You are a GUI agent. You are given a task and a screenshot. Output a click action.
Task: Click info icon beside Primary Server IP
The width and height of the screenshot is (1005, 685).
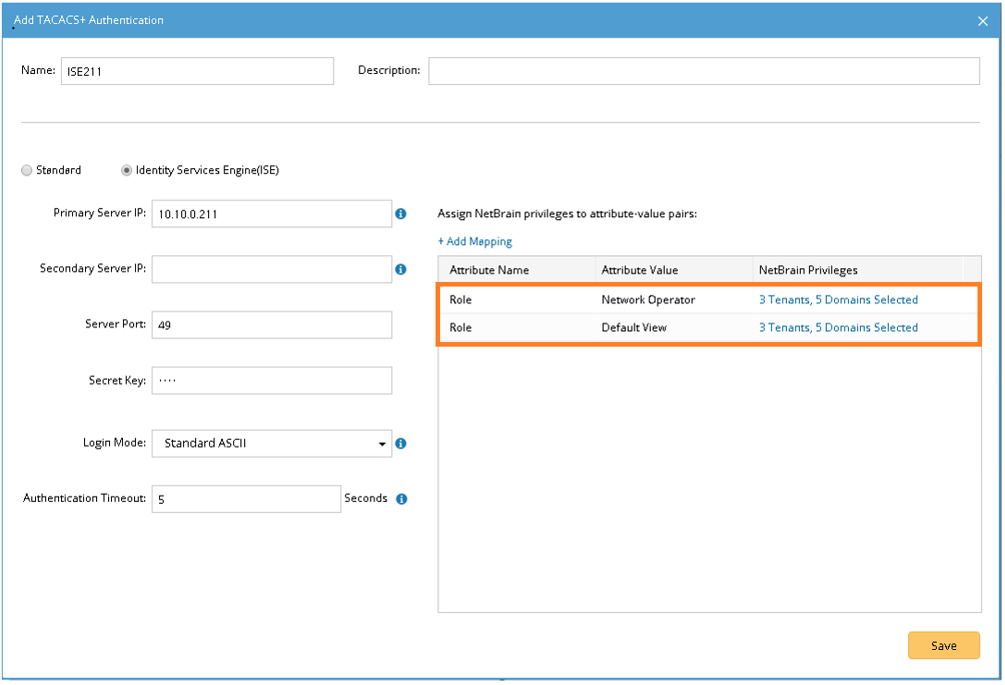click(x=401, y=214)
